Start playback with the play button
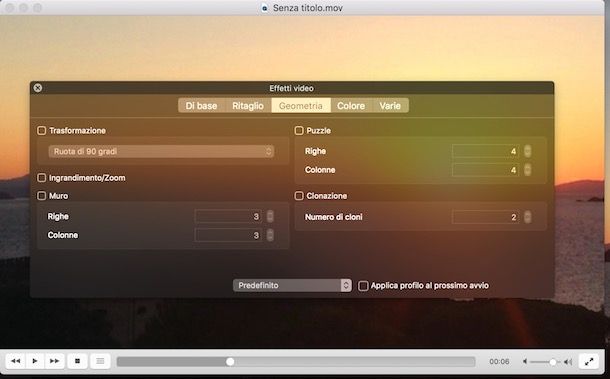The height and width of the screenshot is (379, 610). coord(35,361)
